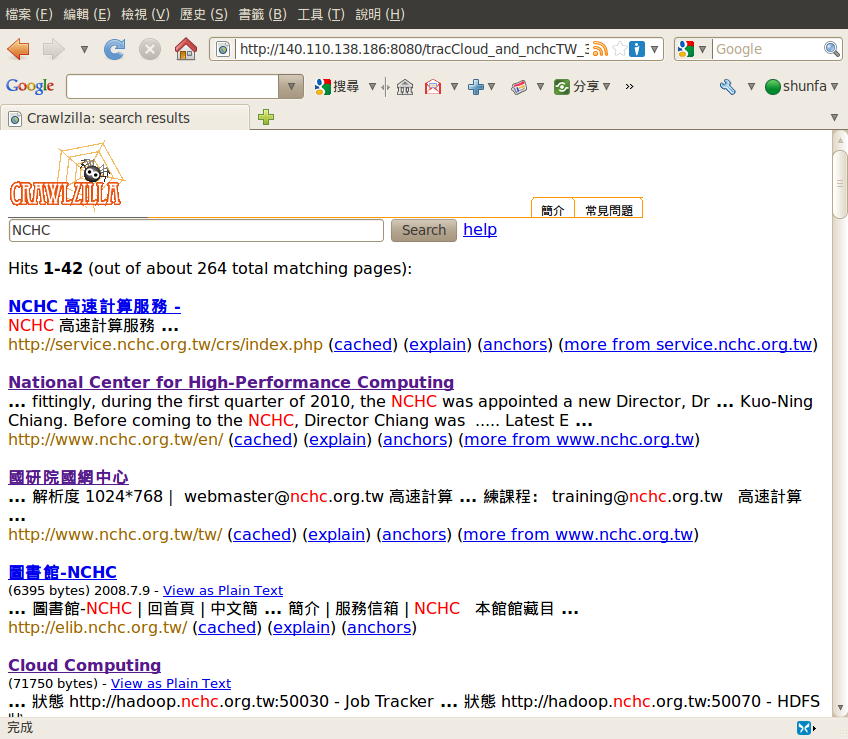Click the RSS feed icon in address bar
Image resolution: width=848 pixels, height=739 pixels.
point(600,49)
